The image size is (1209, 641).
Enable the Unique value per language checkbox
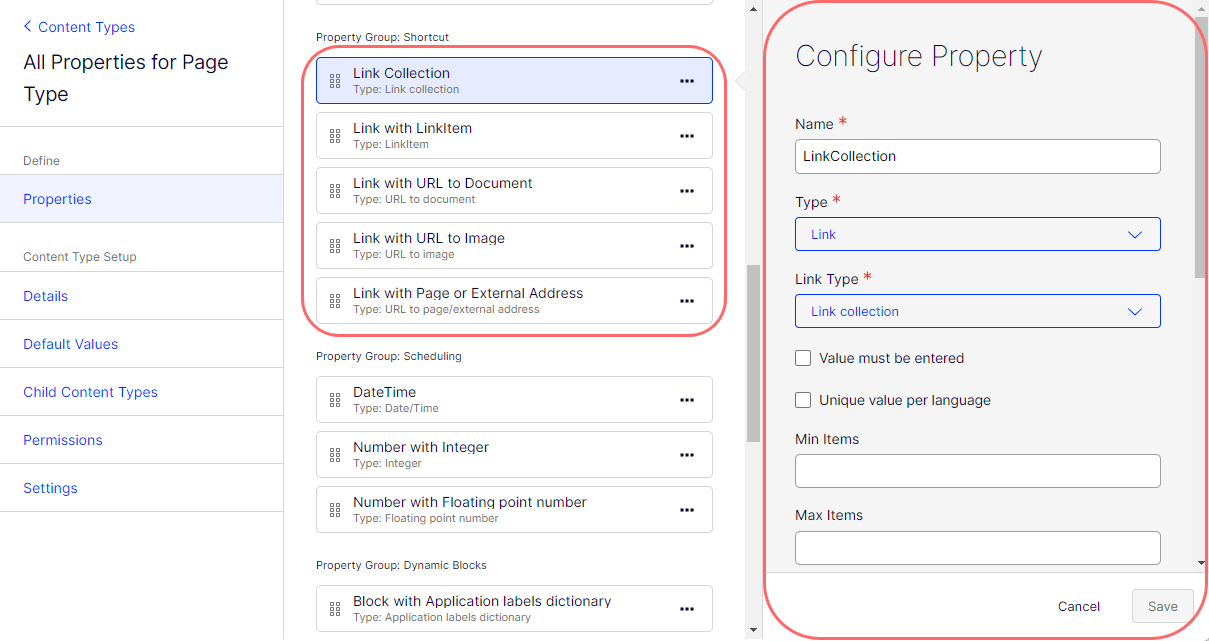click(803, 400)
